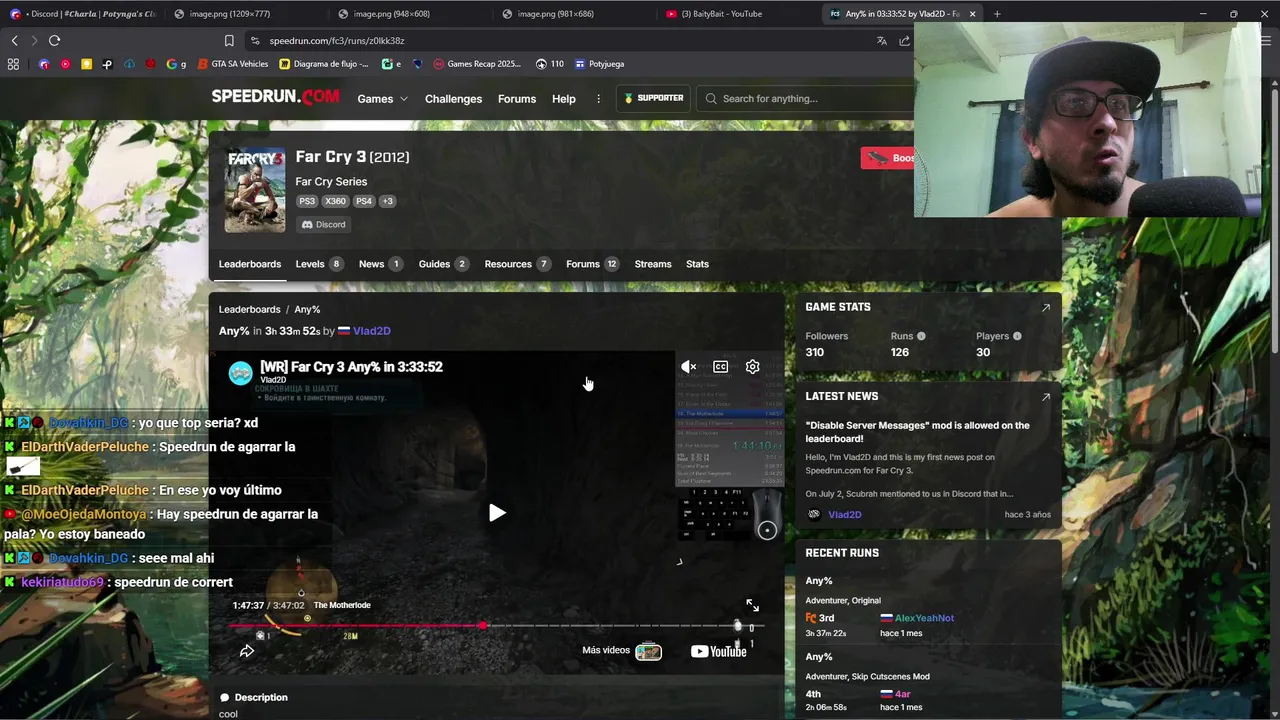Viewport: 1280px width, 720px height.
Task: Watch on YouTube via the YouTube logo
Action: click(x=718, y=651)
